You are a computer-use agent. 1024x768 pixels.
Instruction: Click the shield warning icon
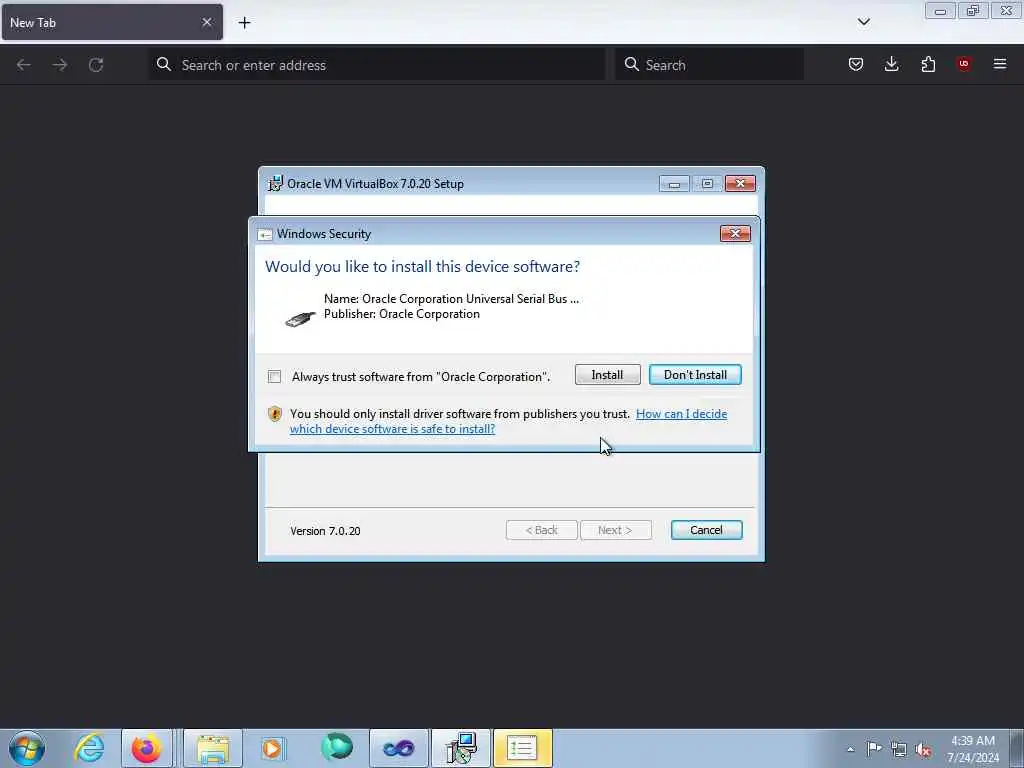coord(275,414)
